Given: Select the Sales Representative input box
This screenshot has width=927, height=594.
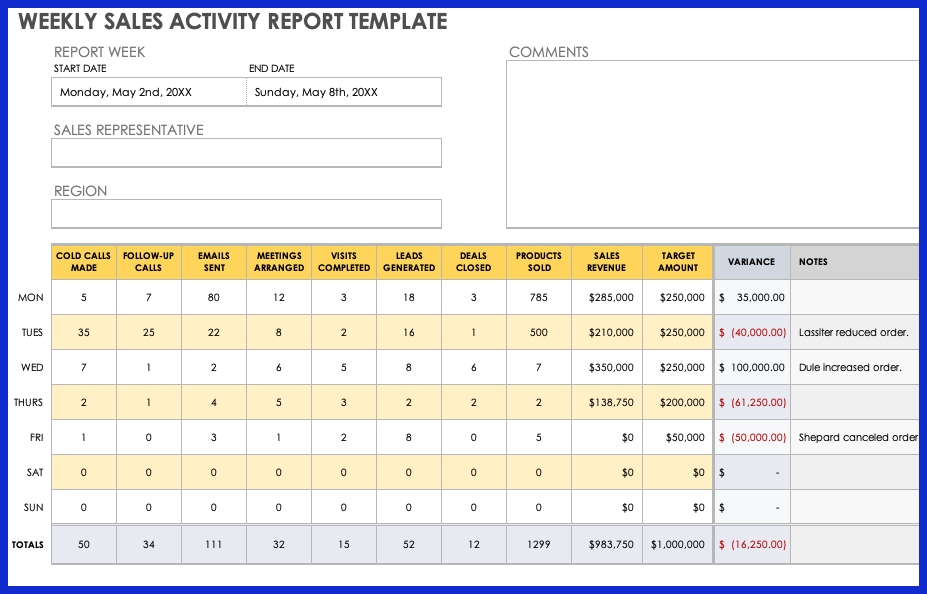Looking at the screenshot, I should tap(246, 153).
